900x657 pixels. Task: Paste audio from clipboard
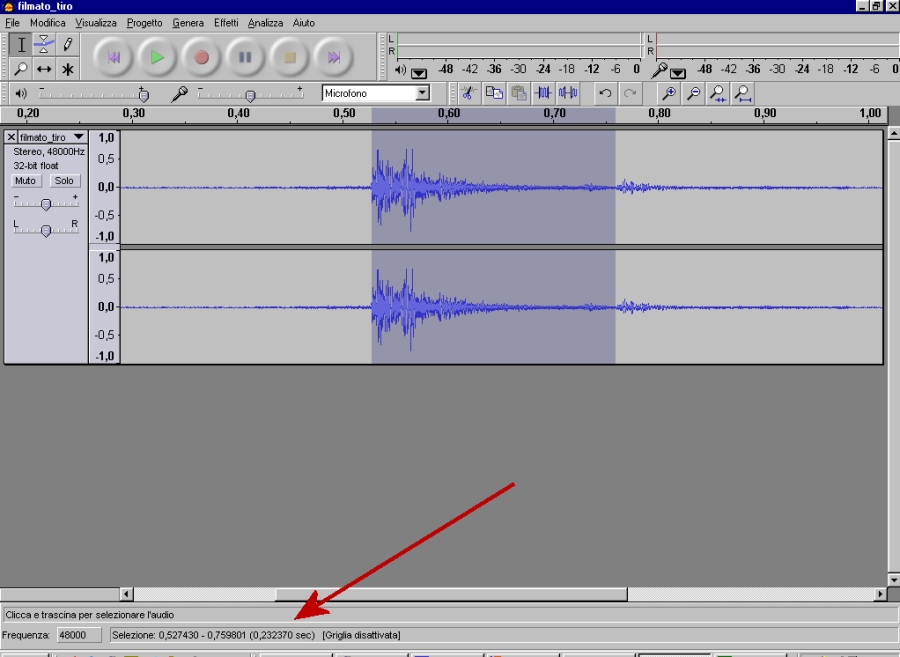pyautogui.click(x=519, y=93)
